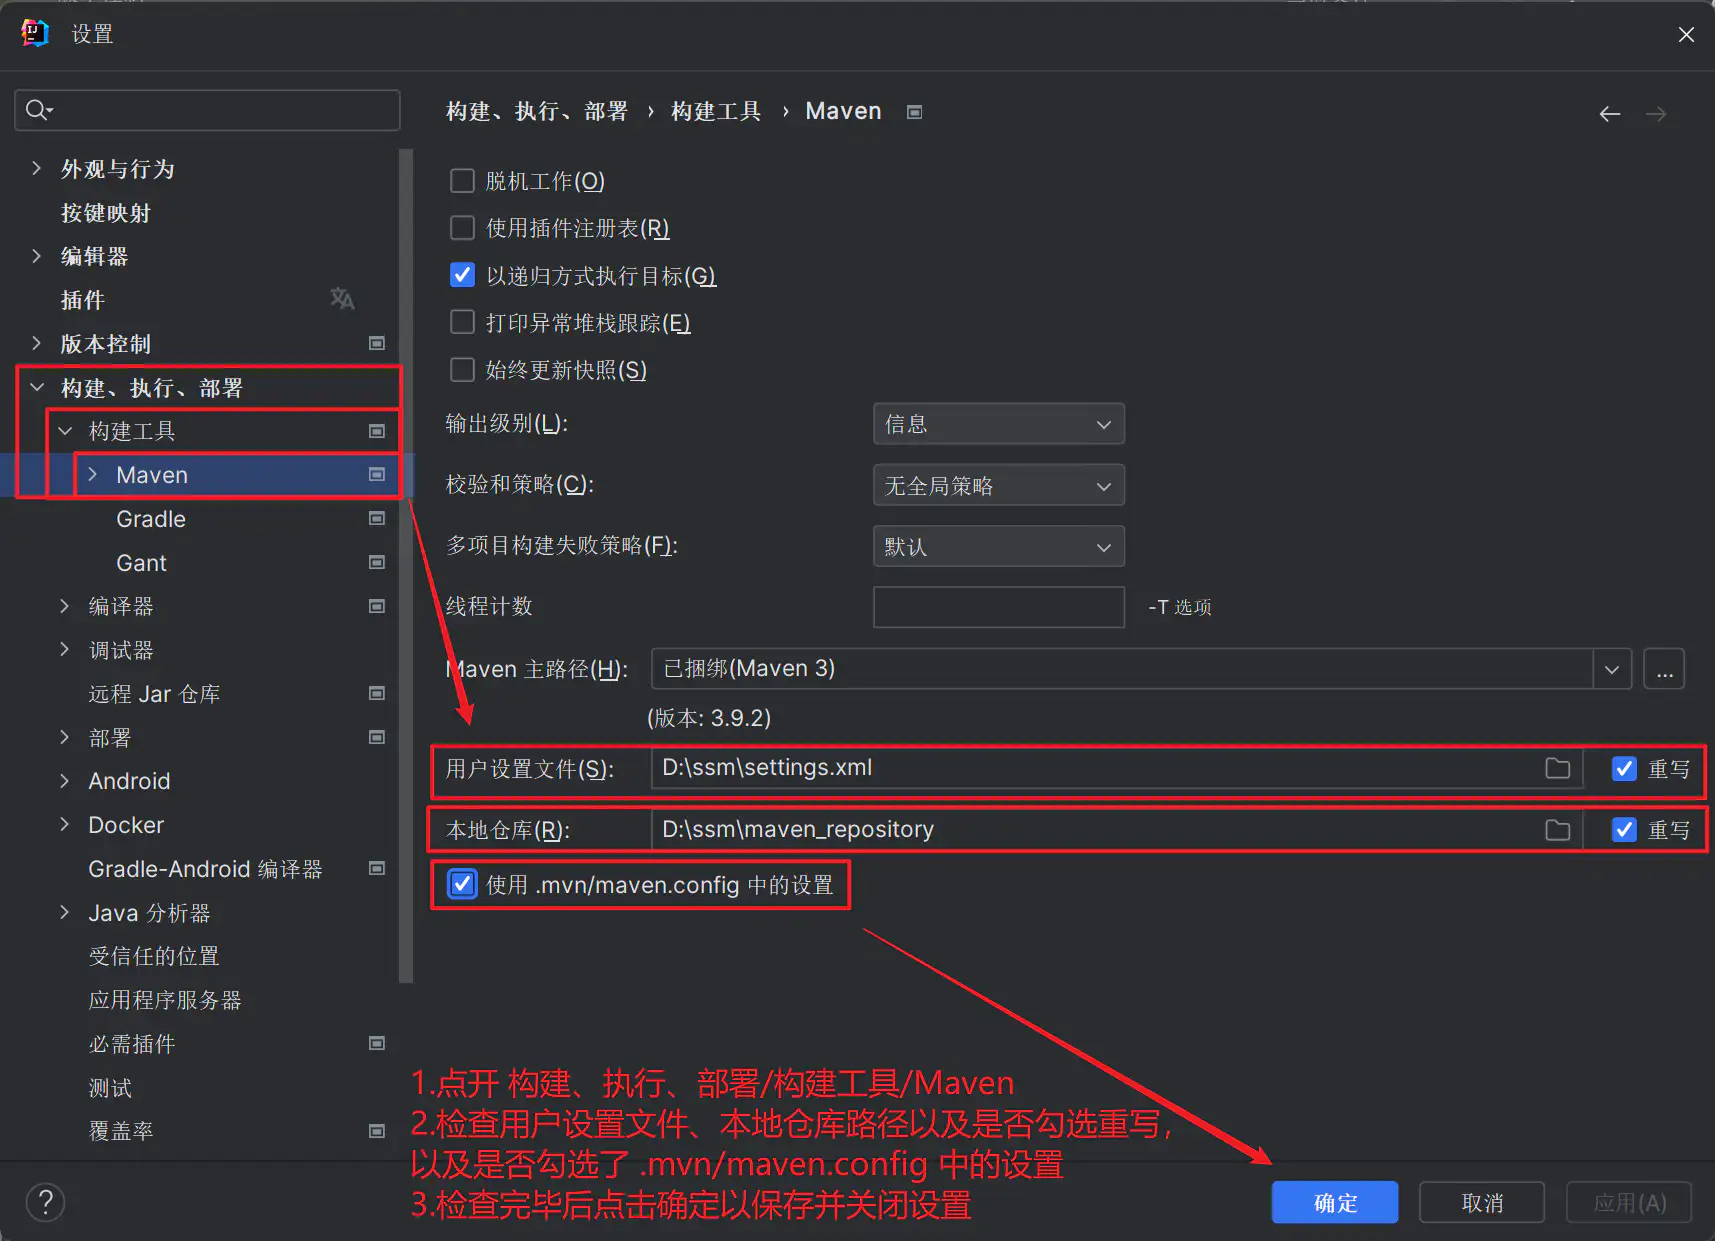Expand 外观与行为 tree node
Image resolution: width=1715 pixels, height=1241 pixels.
(x=37, y=168)
